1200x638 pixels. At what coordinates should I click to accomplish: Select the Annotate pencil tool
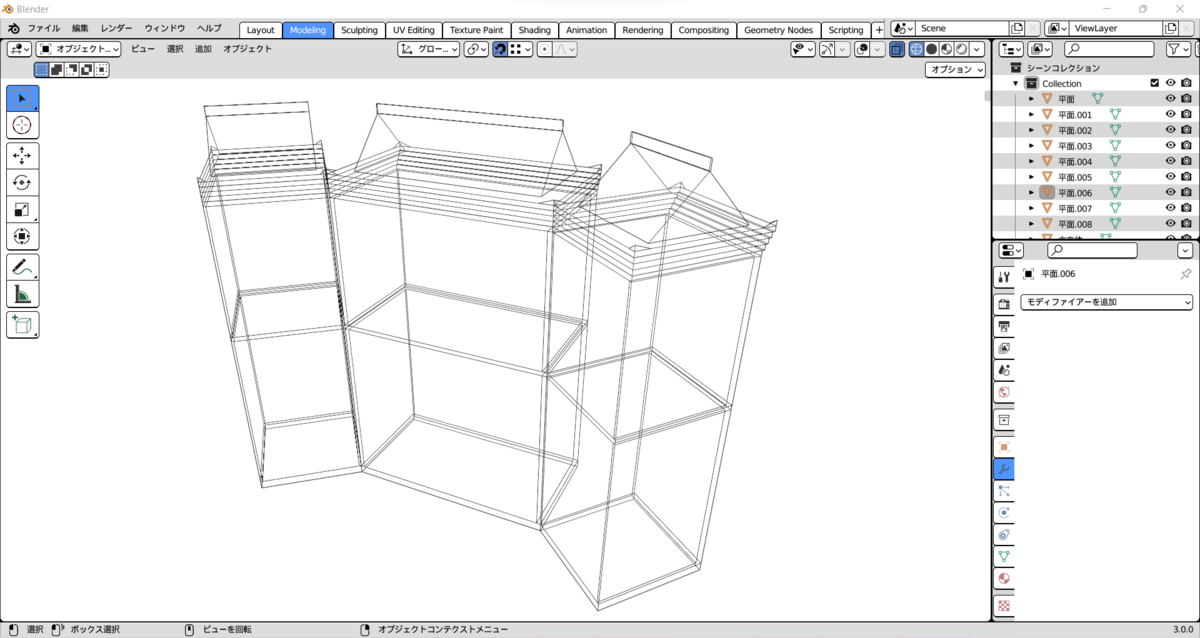23,267
